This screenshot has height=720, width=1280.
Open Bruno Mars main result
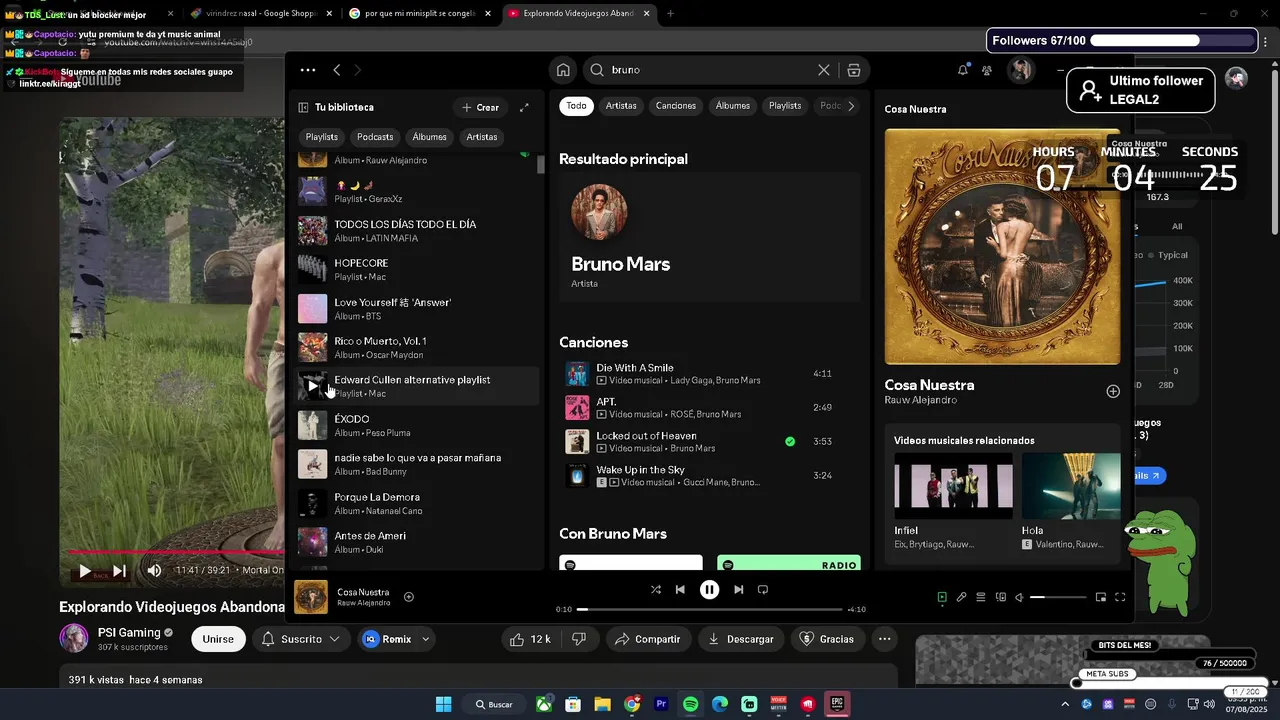(709, 237)
